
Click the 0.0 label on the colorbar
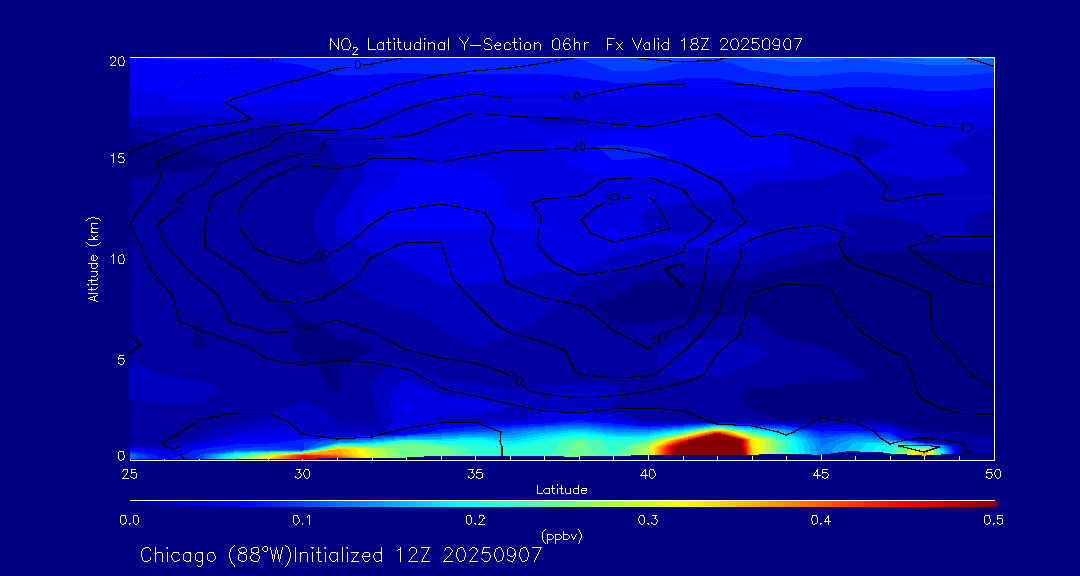(x=129, y=520)
